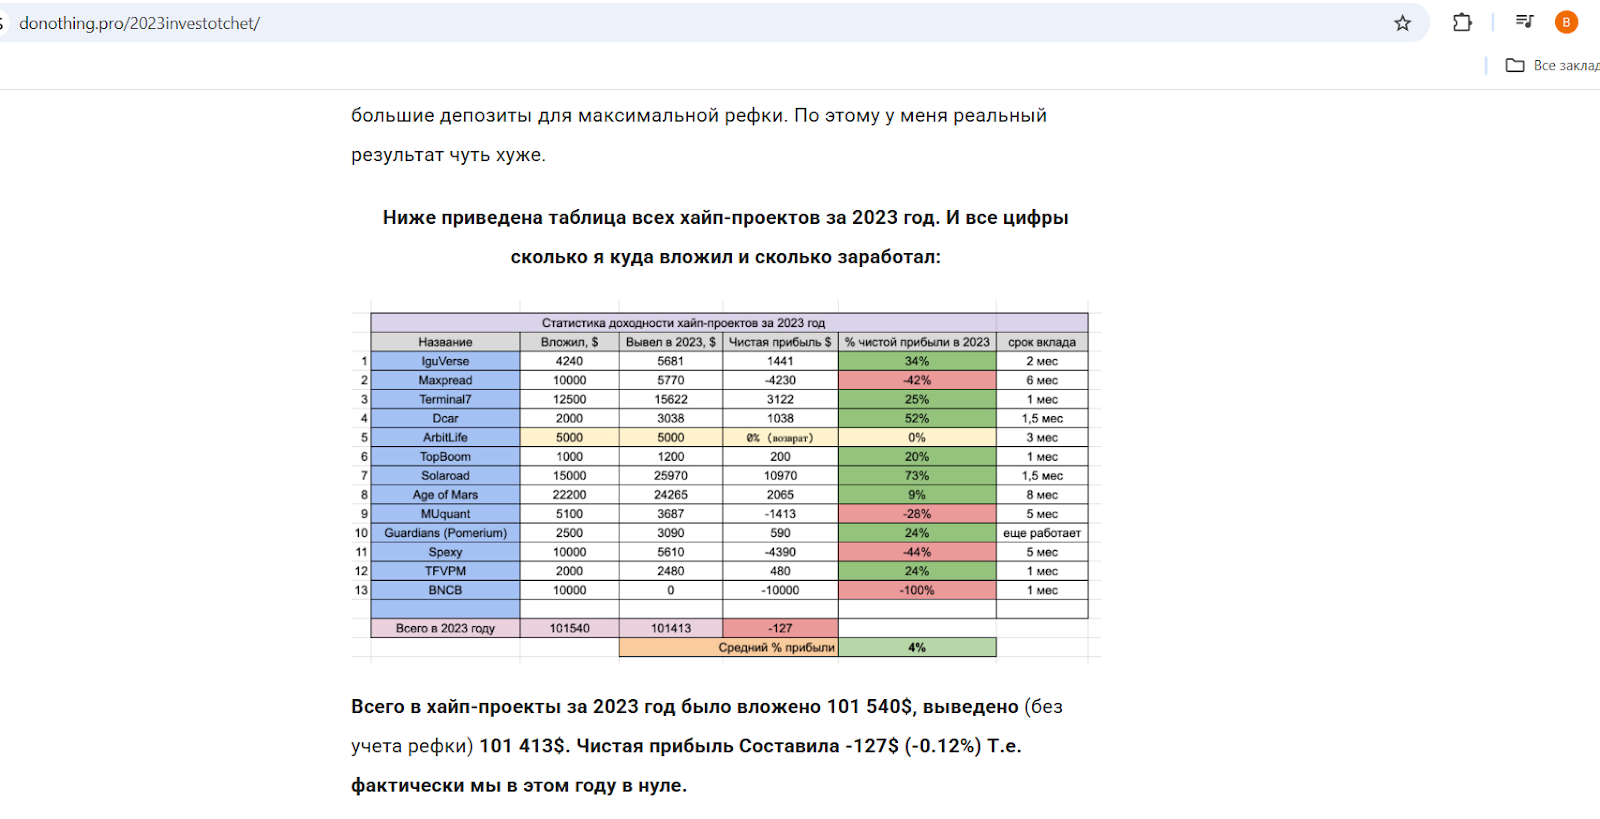Open the media controls icon
1600x819 pixels.
(1524, 22)
